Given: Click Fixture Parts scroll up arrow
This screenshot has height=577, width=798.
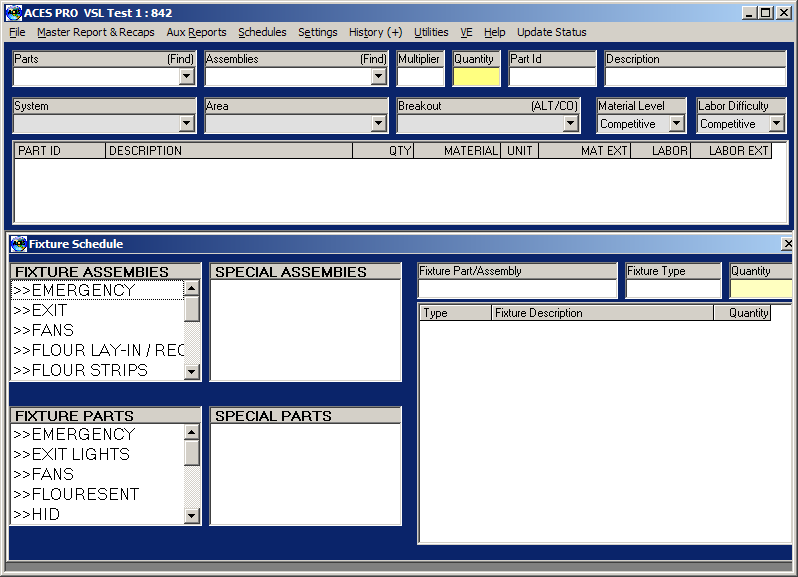Looking at the screenshot, I should tap(191, 432).
